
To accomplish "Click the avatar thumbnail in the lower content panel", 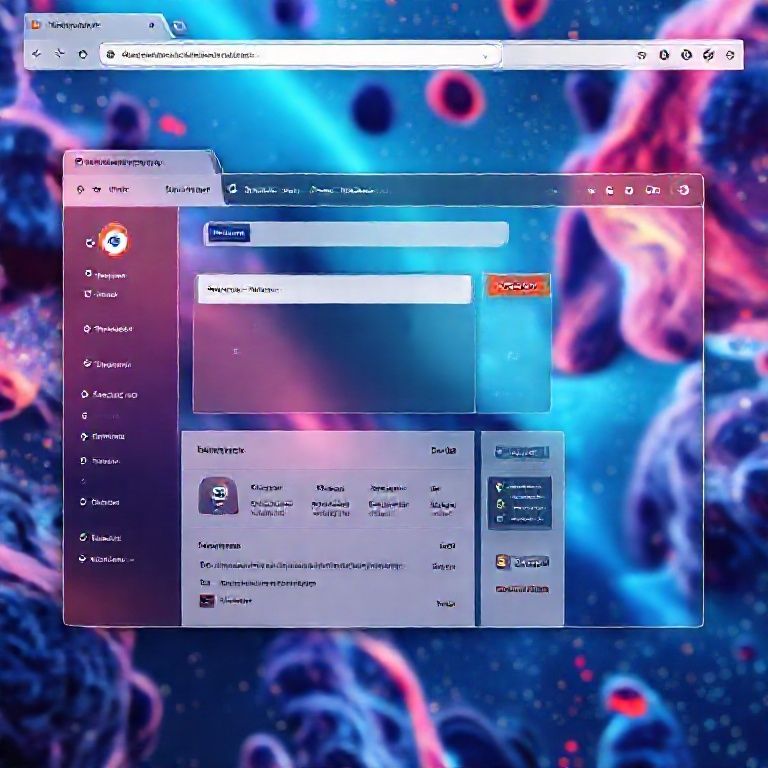I will pyautogui.click(x=217, y=493).
